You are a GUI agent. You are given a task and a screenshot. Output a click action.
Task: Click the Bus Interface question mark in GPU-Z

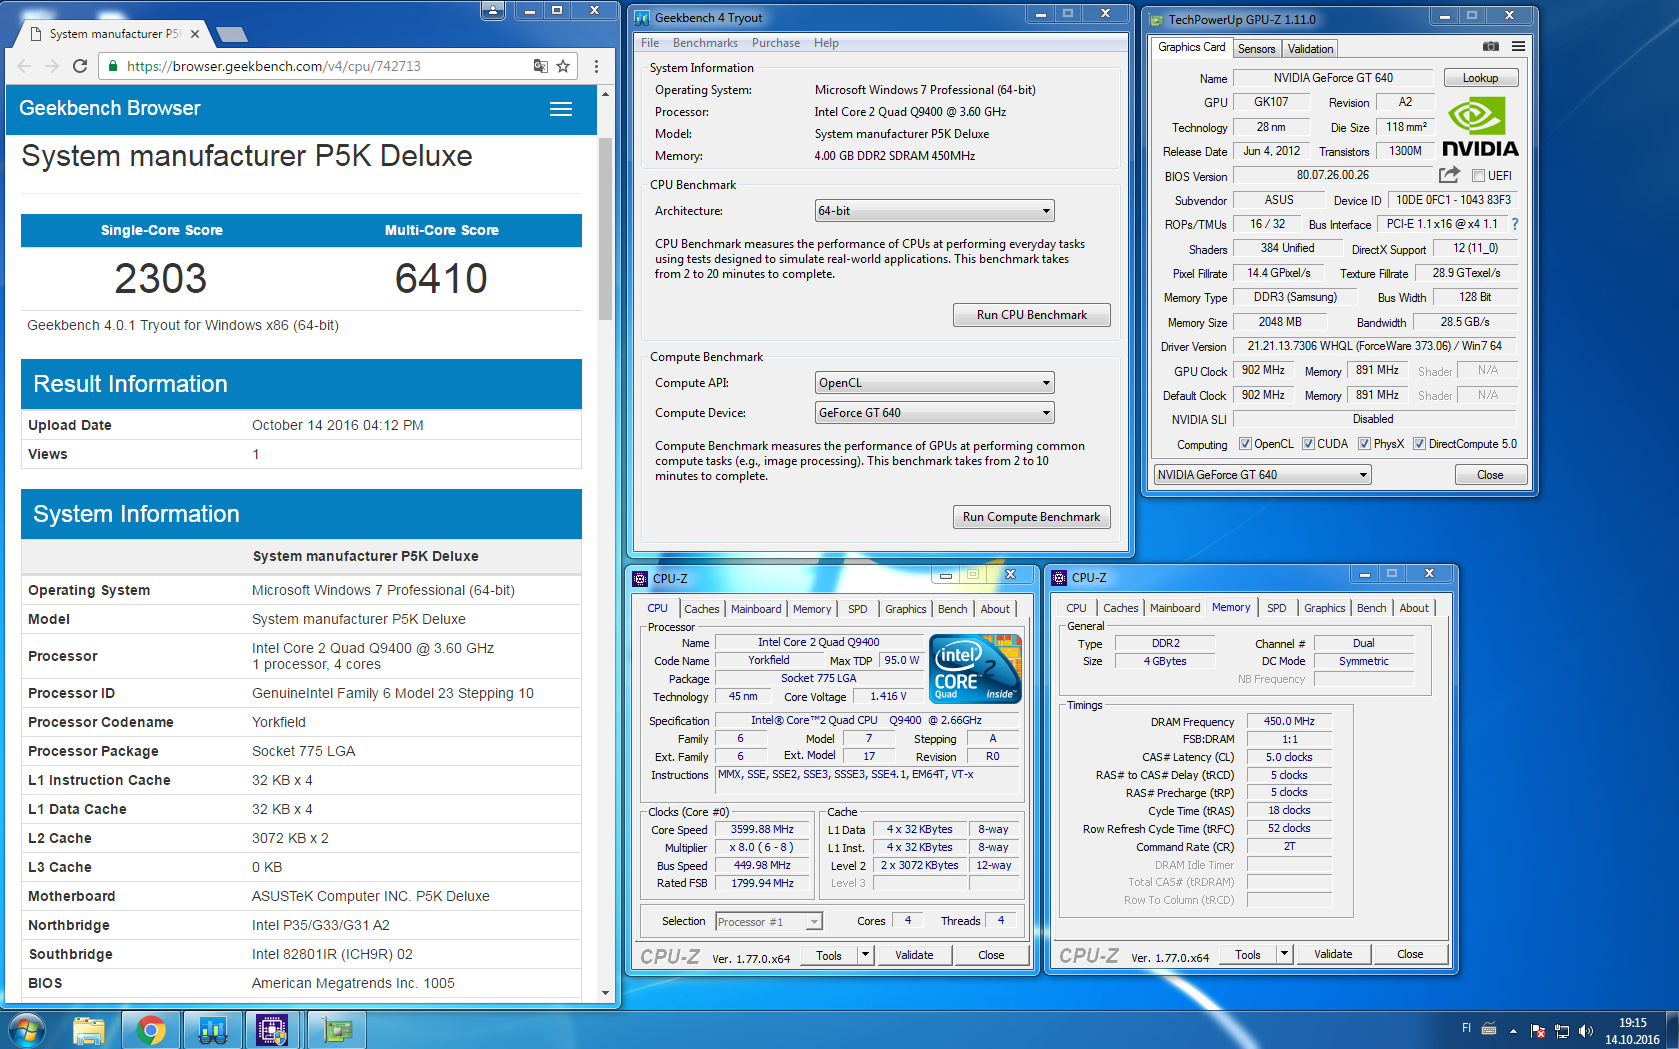tap(1515, 224)
